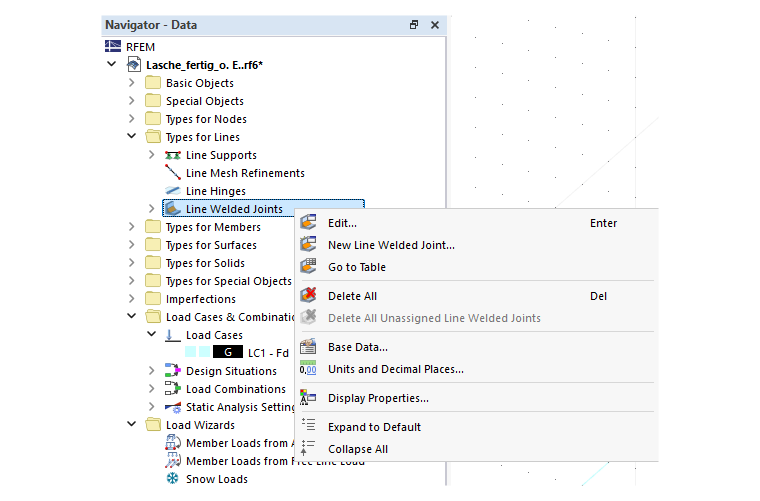
Task: Expand the Types for Nodes folder
Action: point(131,118)
